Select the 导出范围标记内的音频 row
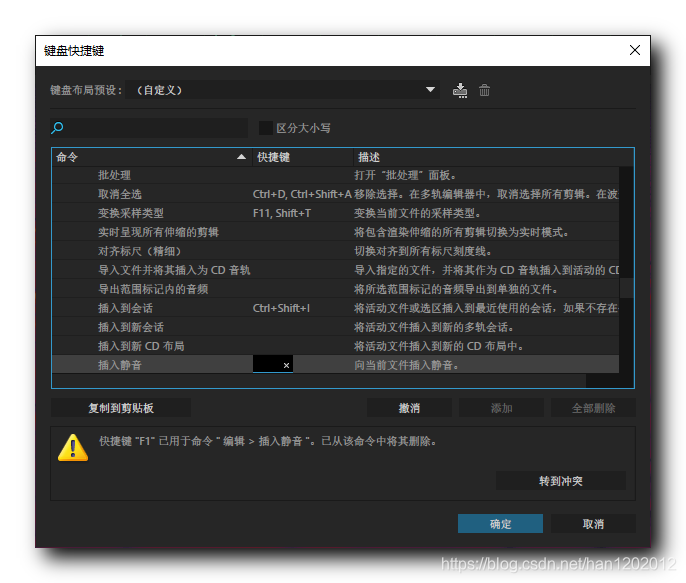Viewport: 686px width, 583px height. pos(335,289)
